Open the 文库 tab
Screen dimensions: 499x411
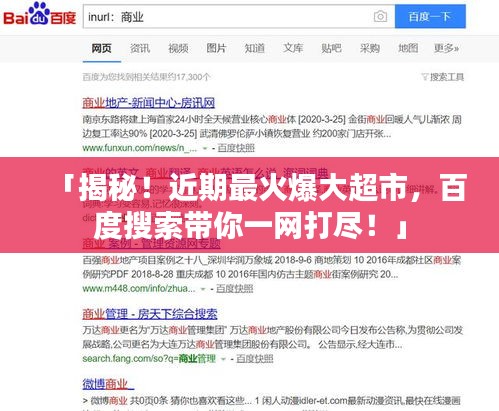click(293, 49)
